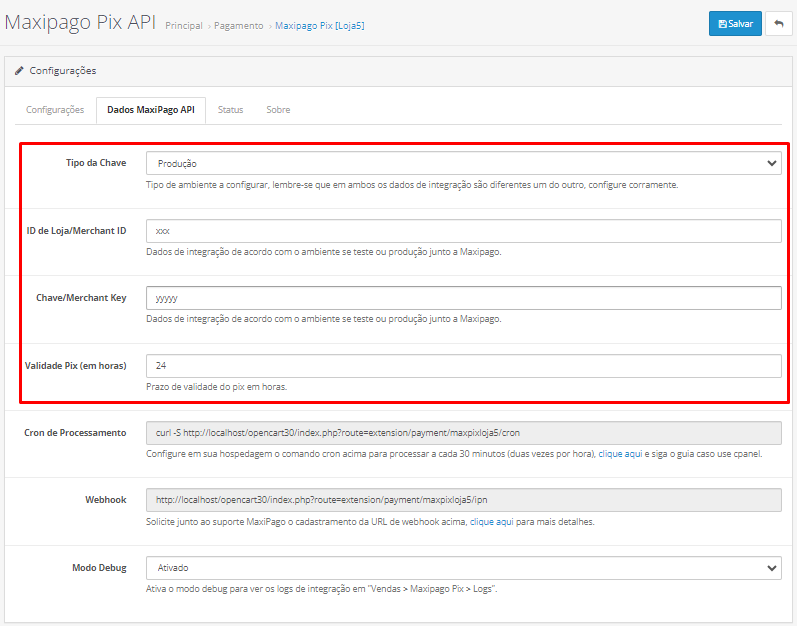
Task: Click the Salvar save button
Action: point(735,23)
